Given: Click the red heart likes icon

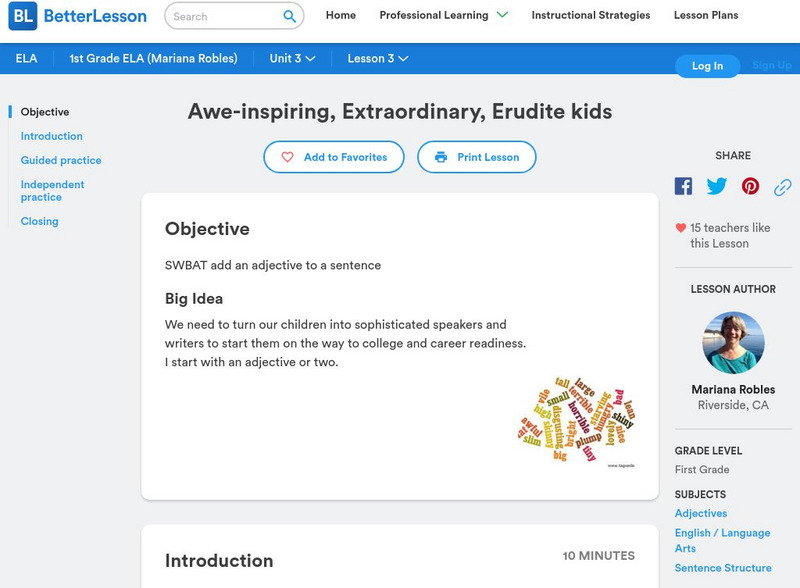Looking at the screenshot, I should coord(681,228).
